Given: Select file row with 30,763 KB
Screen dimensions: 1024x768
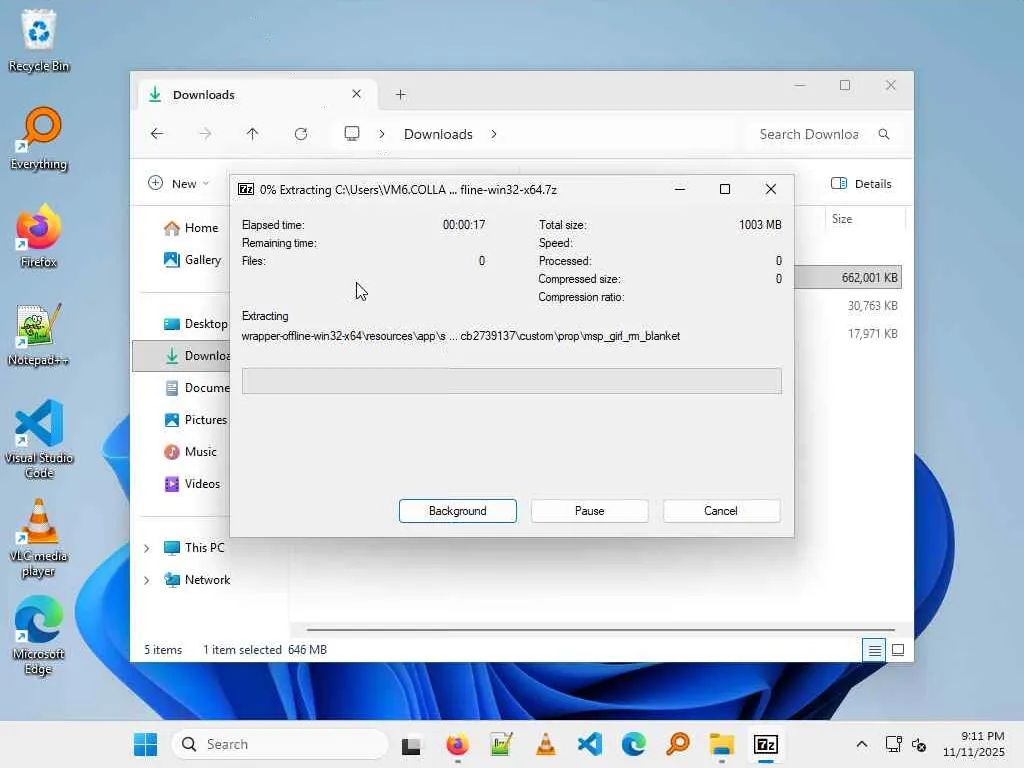Looking at the screenshot, I should point(848,306).
